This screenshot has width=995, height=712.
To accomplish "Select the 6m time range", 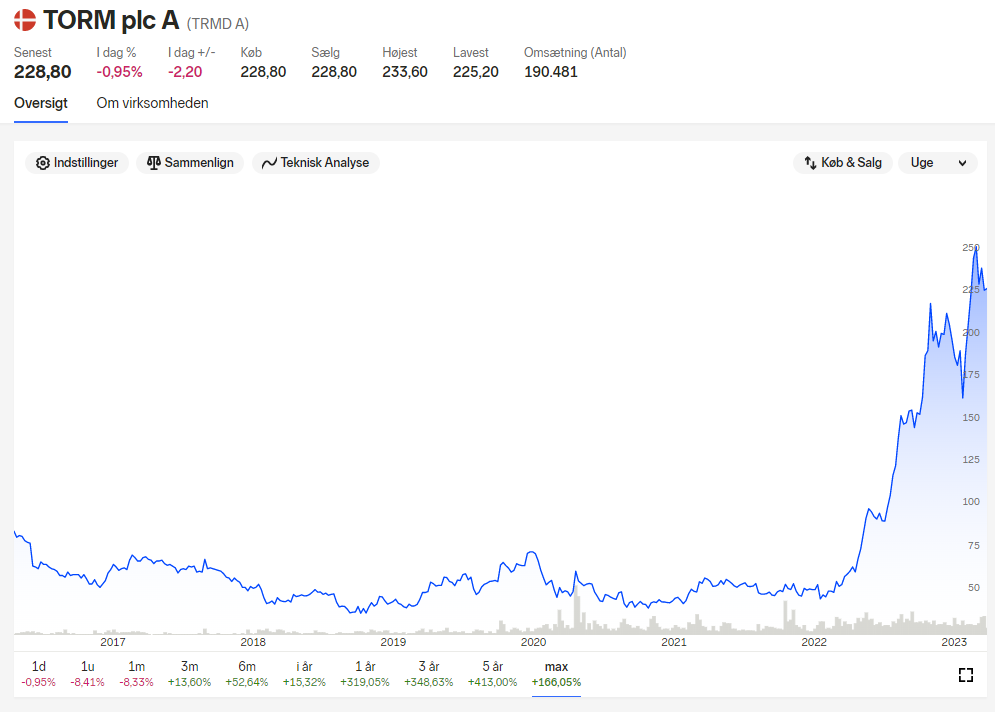I will tap(247, 674).
